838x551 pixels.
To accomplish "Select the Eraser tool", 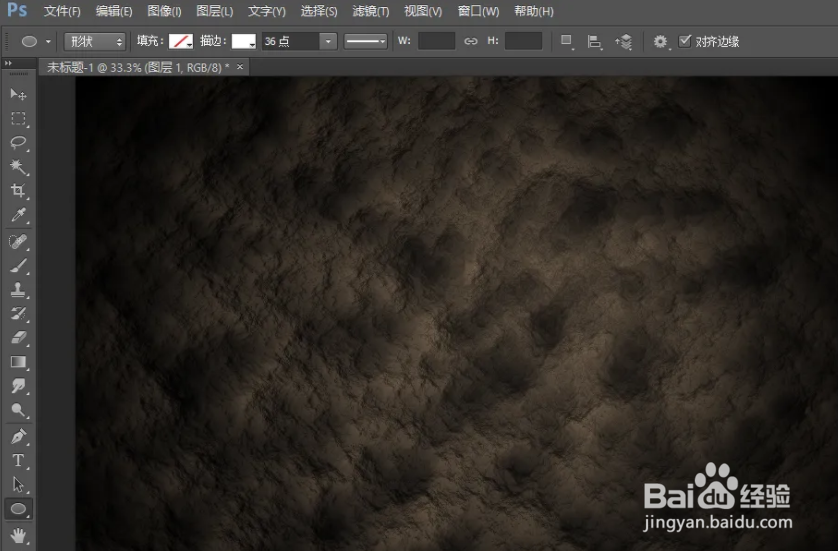I will click(18, 338).
